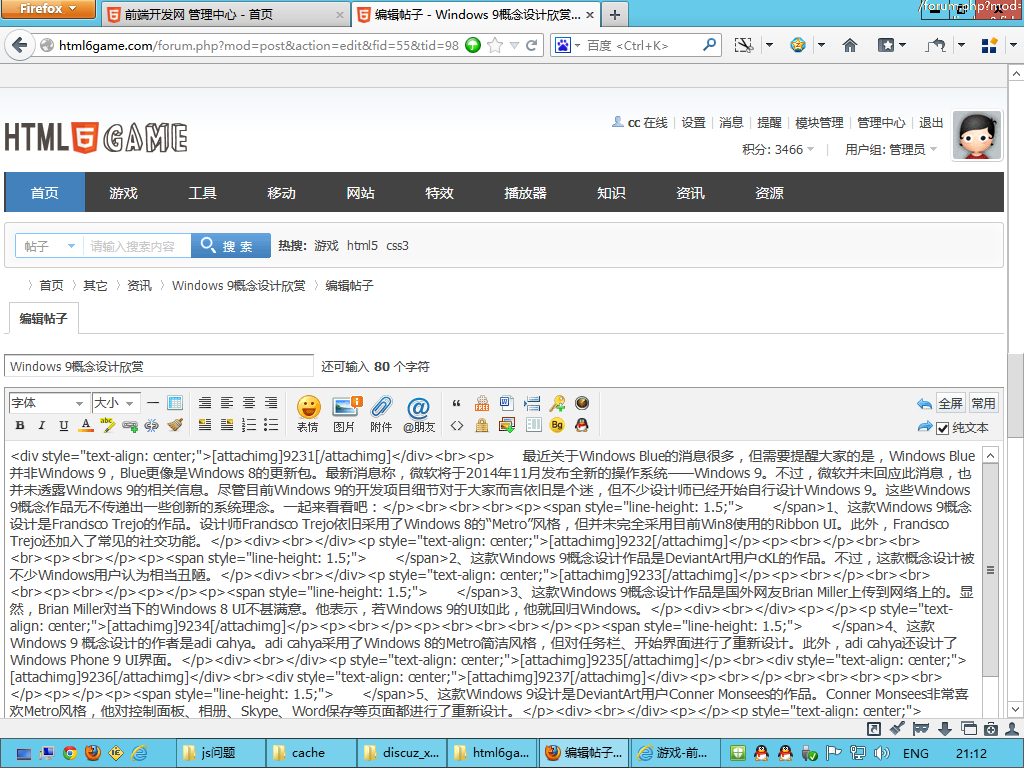Insert an ordered numbered list
Image resolution: width=1024 pixels, height=768 pixels.
[x=249, y=426]
